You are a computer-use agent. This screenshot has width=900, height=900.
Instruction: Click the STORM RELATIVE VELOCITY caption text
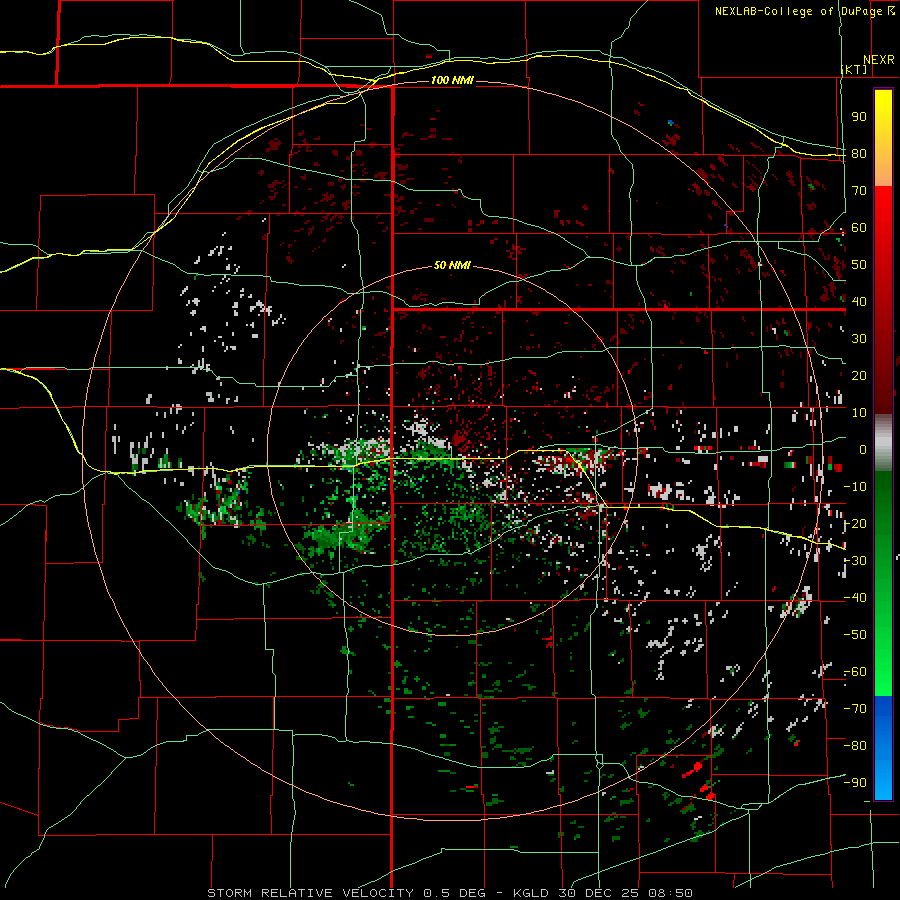pyautogui.click(x=310, y=893)
